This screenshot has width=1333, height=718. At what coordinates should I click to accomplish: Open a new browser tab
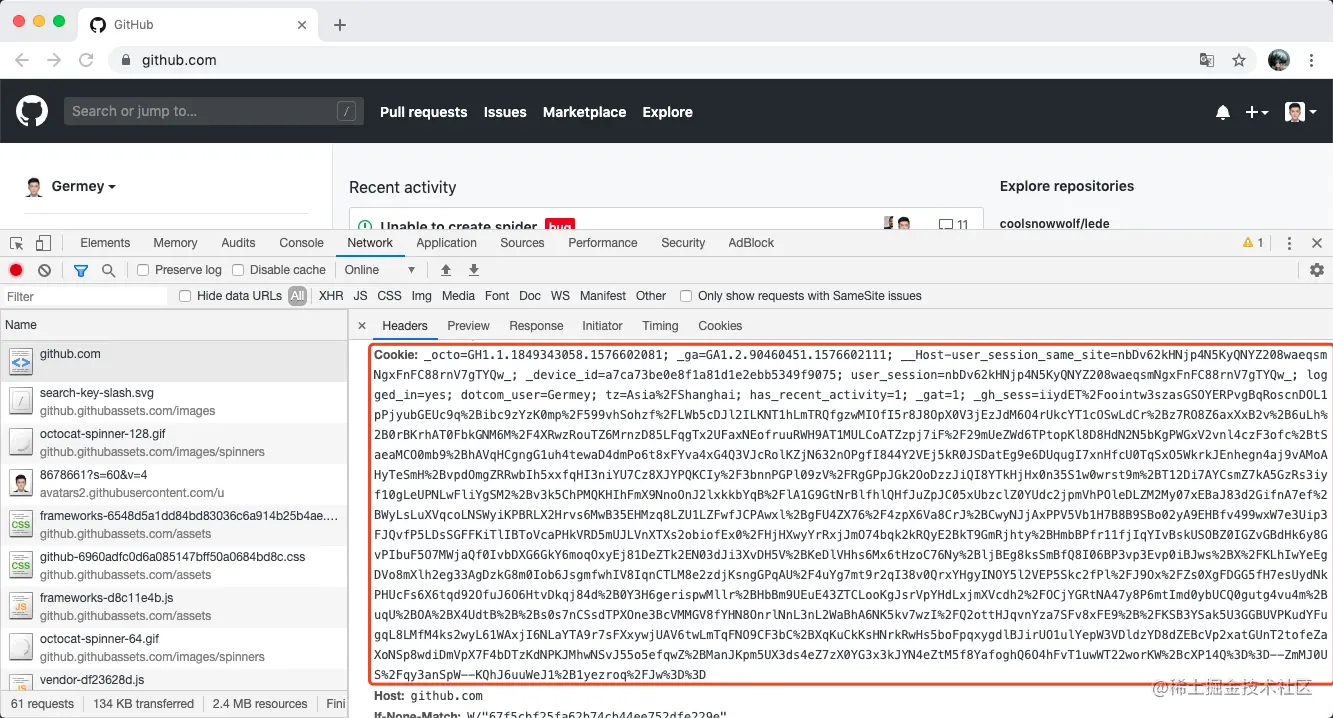[340, 24]
